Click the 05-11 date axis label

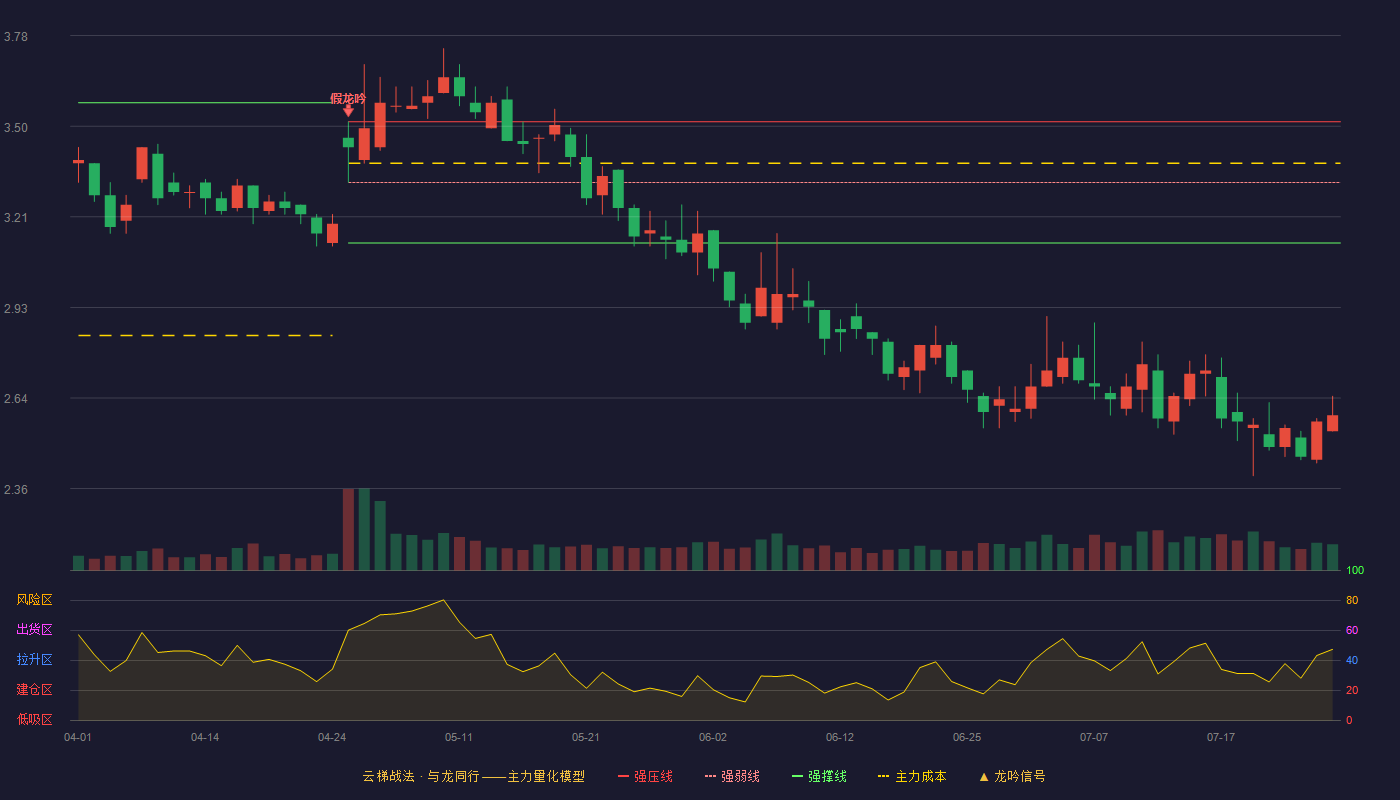[x=459, y=737]
